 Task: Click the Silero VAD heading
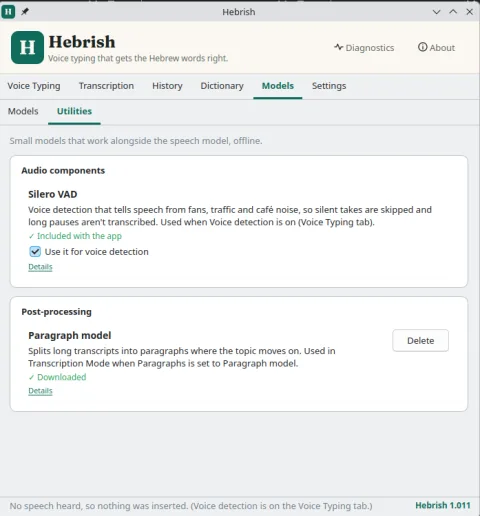pyautogui.click(x=53, y=194)
